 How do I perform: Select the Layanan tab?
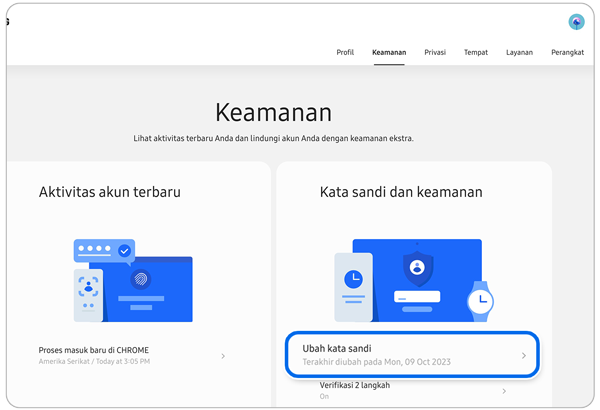pos(519,52)
